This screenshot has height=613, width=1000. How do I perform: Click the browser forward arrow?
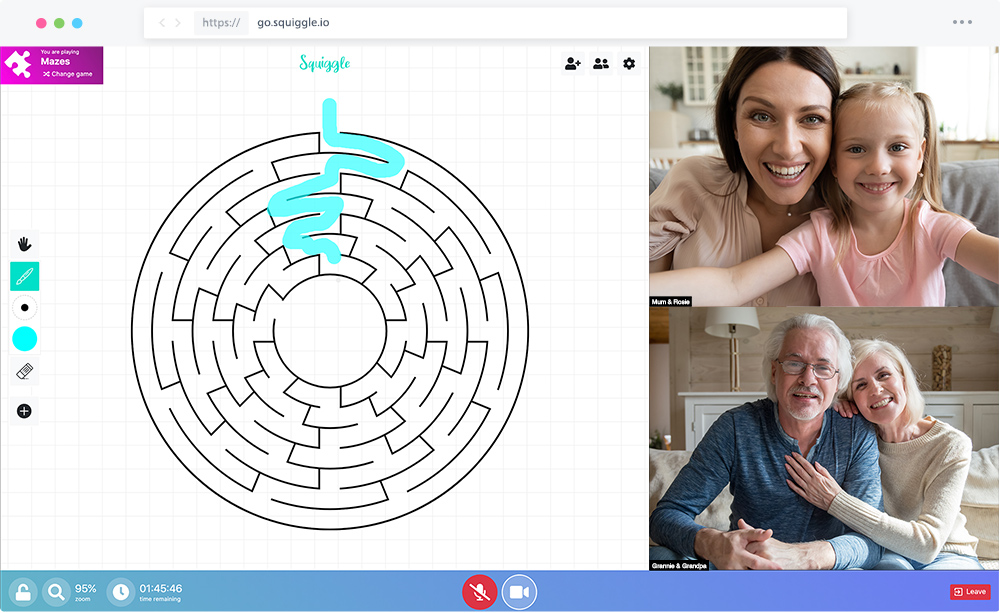178,23
